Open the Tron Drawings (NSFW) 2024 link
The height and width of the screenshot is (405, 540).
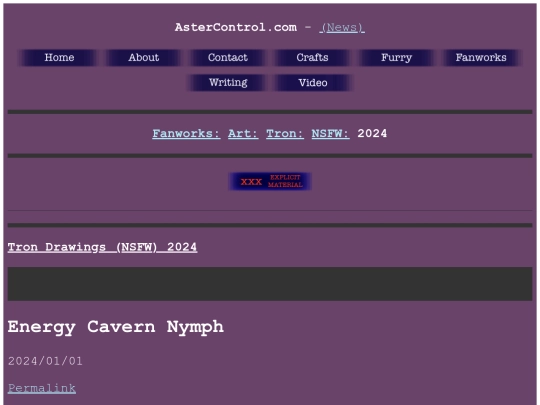pos(102,247)
